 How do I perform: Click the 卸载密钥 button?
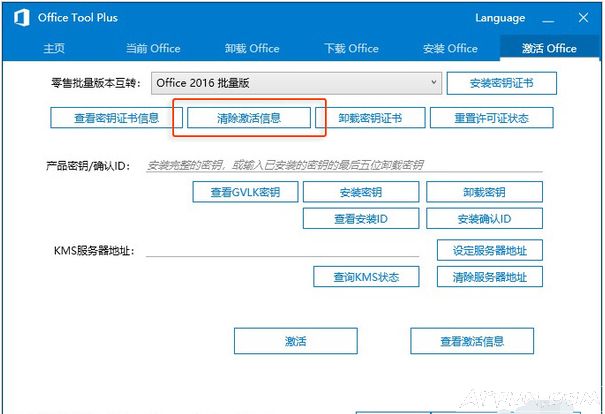coord(484,192)
